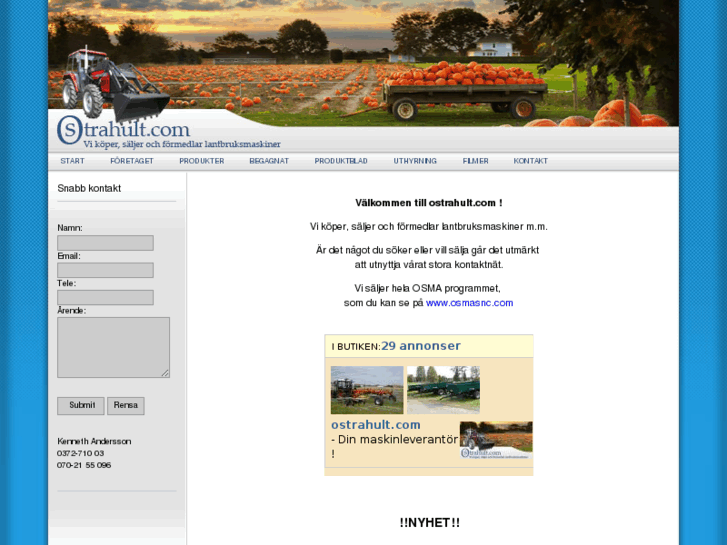Open the KONTAKT page
The width and height of the screenshot is (727, 545).
coord(530,161)
